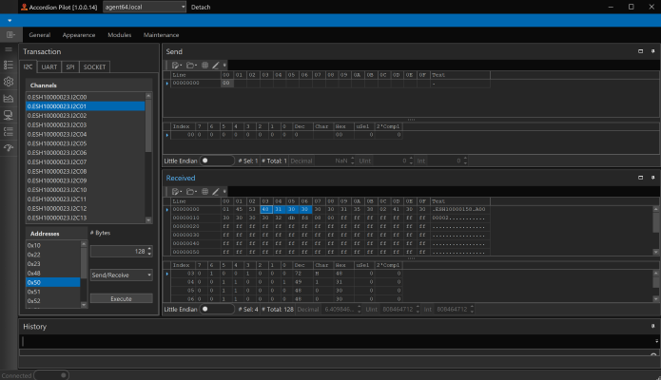Viewport: 661px width, 380px height.
Task: Pin the Received panel
Action: [x=653, y=178]
